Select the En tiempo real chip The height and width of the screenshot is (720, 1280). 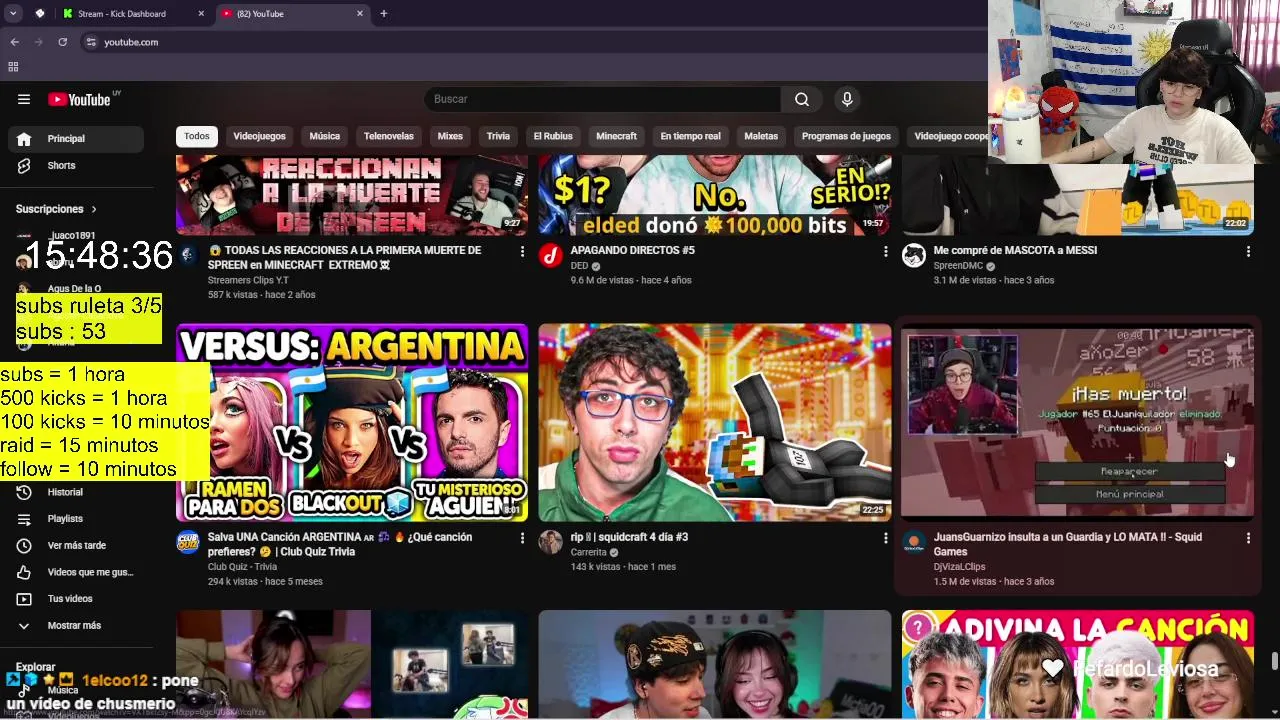pos(690,136)
